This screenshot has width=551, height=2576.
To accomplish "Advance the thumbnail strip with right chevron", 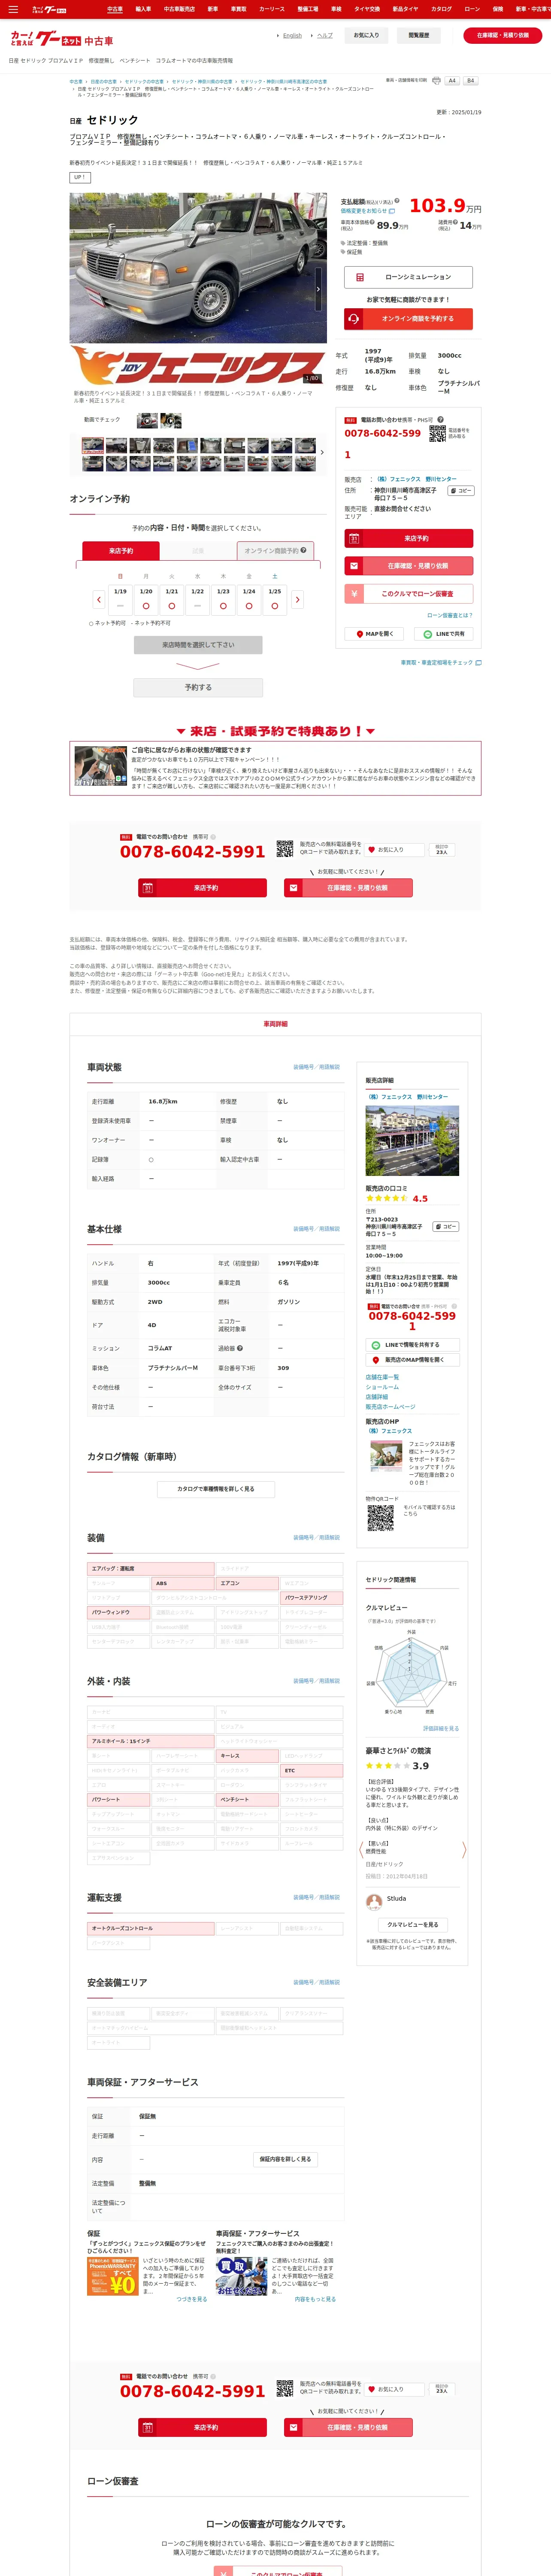I will pyautogui.click(x=322, y=452).
